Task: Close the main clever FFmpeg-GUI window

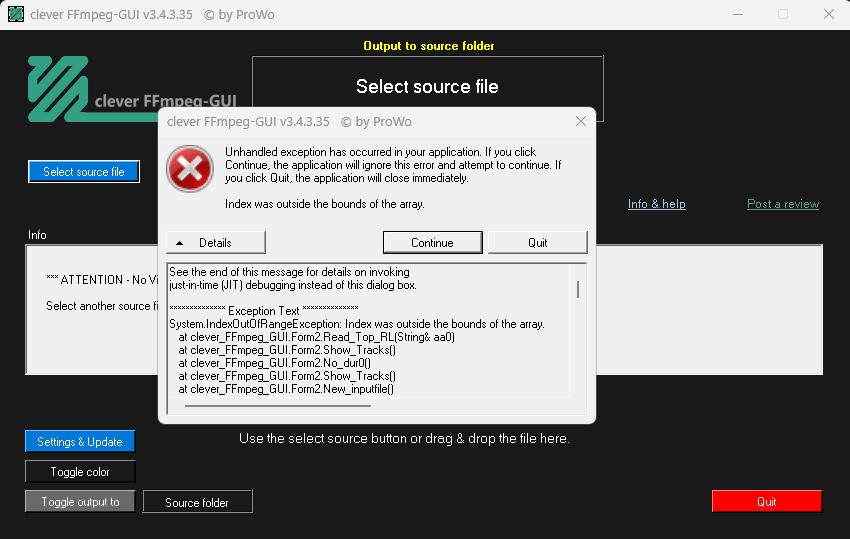Action: 829,15
